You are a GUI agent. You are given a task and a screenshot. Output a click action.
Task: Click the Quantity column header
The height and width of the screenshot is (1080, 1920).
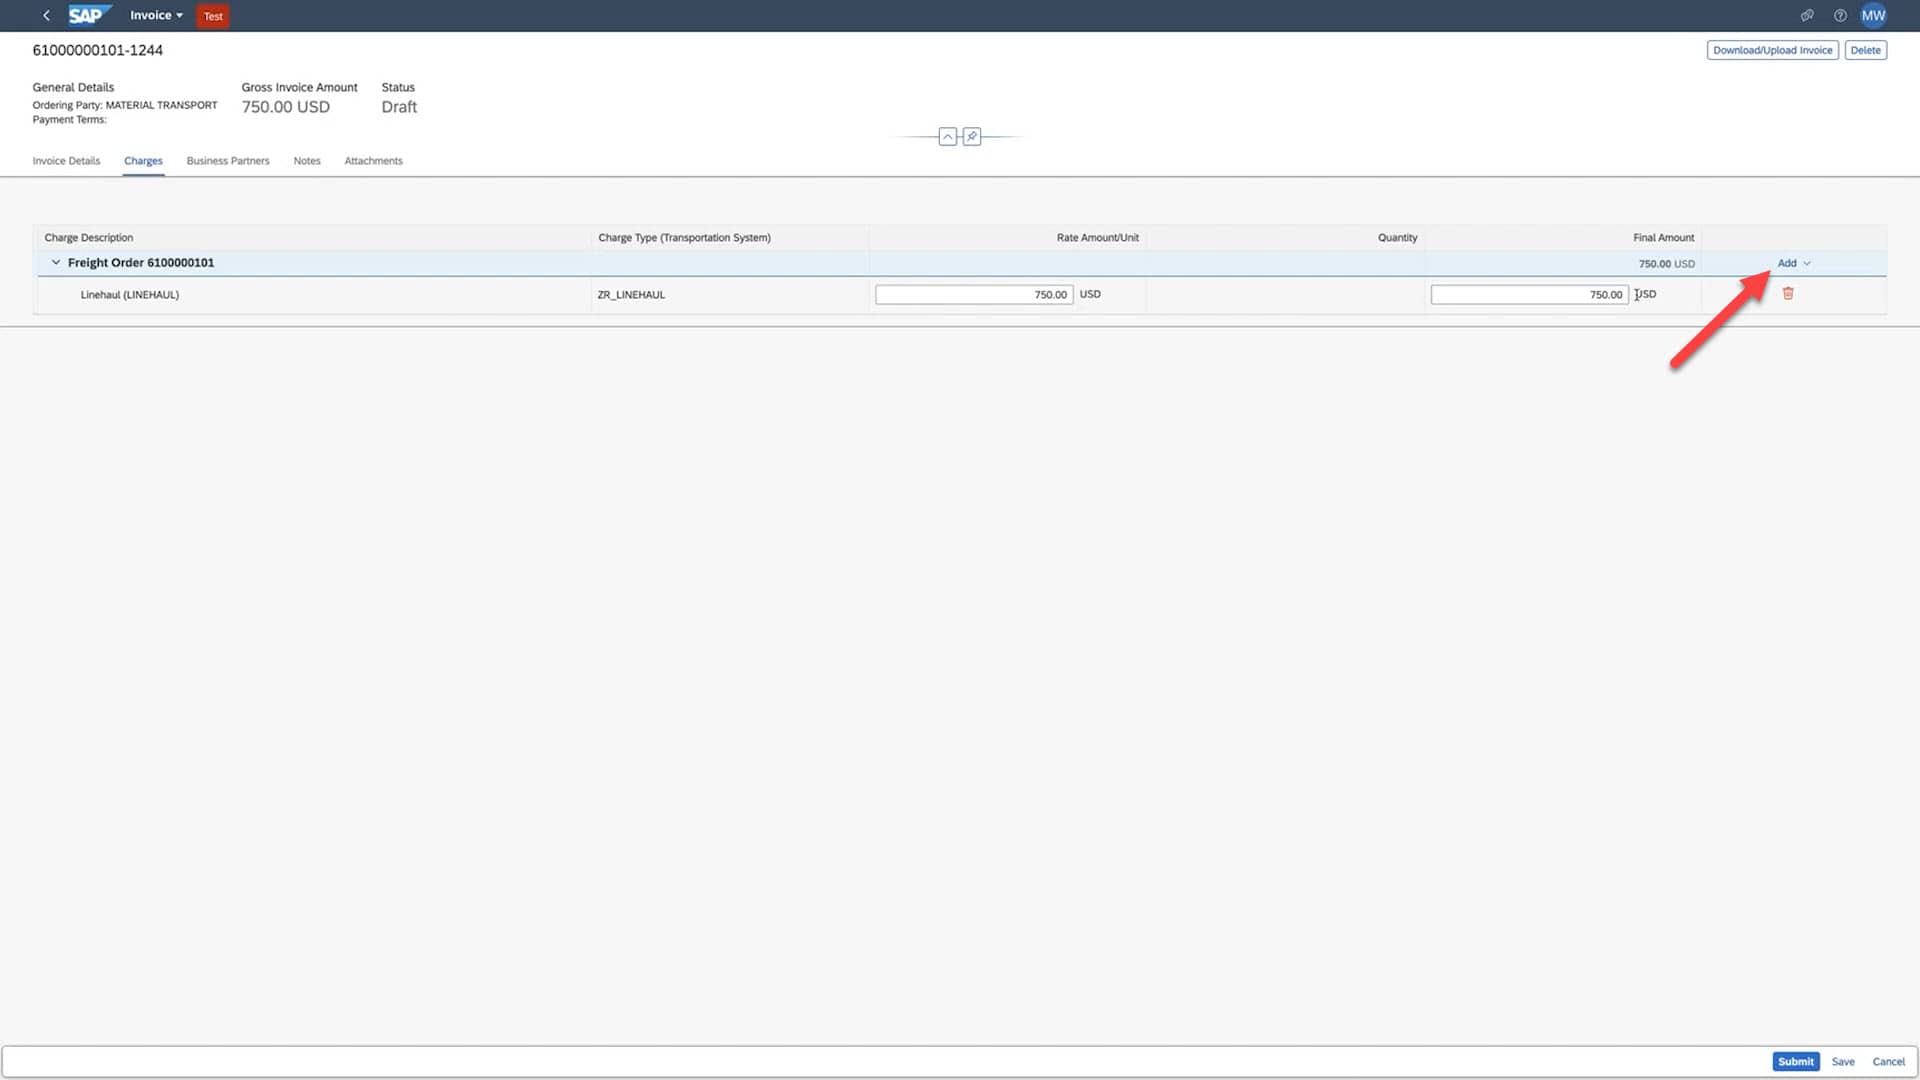point(1397,238)
